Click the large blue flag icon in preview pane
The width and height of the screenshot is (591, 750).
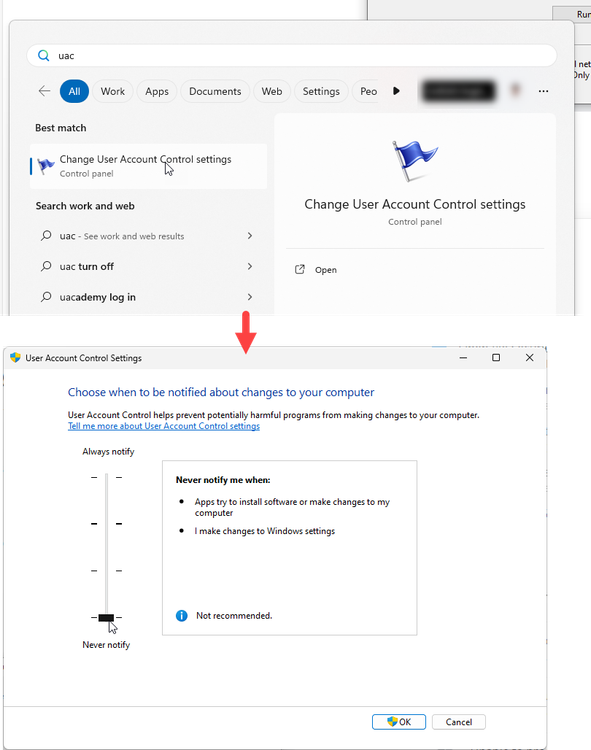[414, 161]
